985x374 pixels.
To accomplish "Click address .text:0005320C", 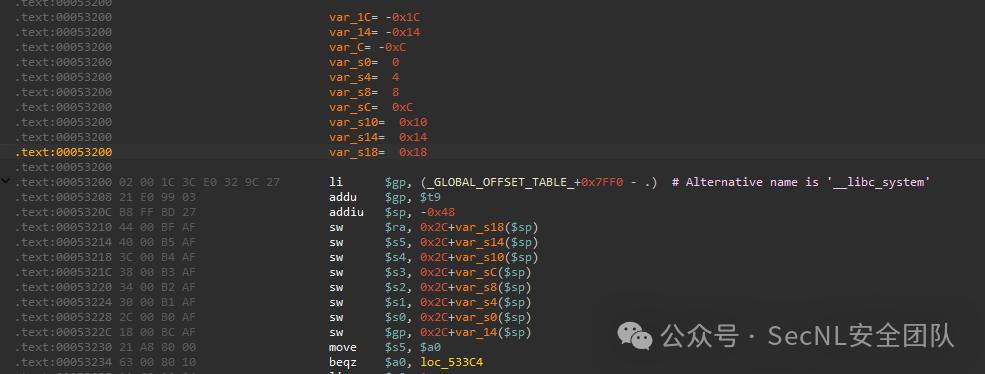I will point(63,212).
